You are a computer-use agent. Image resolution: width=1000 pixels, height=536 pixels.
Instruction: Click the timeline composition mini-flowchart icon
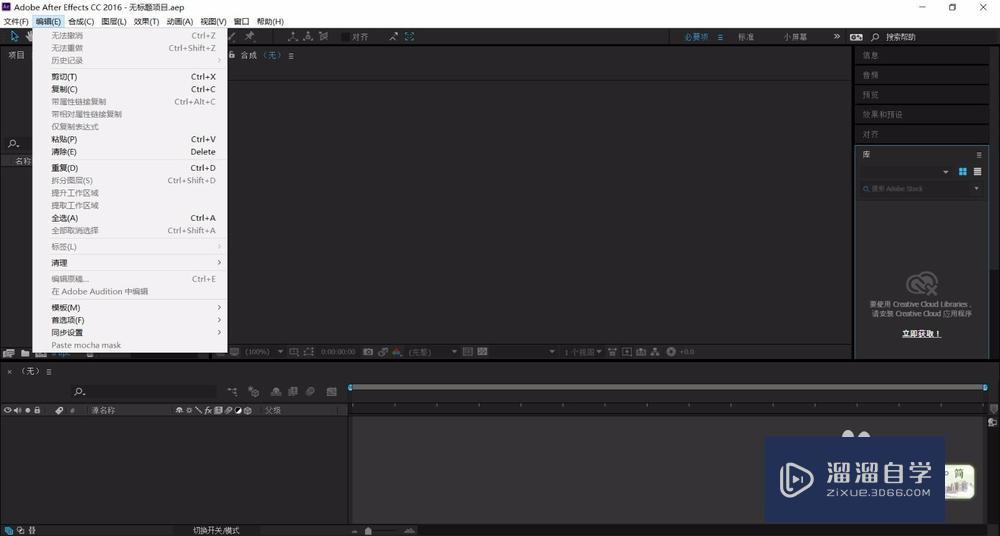point(232,391)
